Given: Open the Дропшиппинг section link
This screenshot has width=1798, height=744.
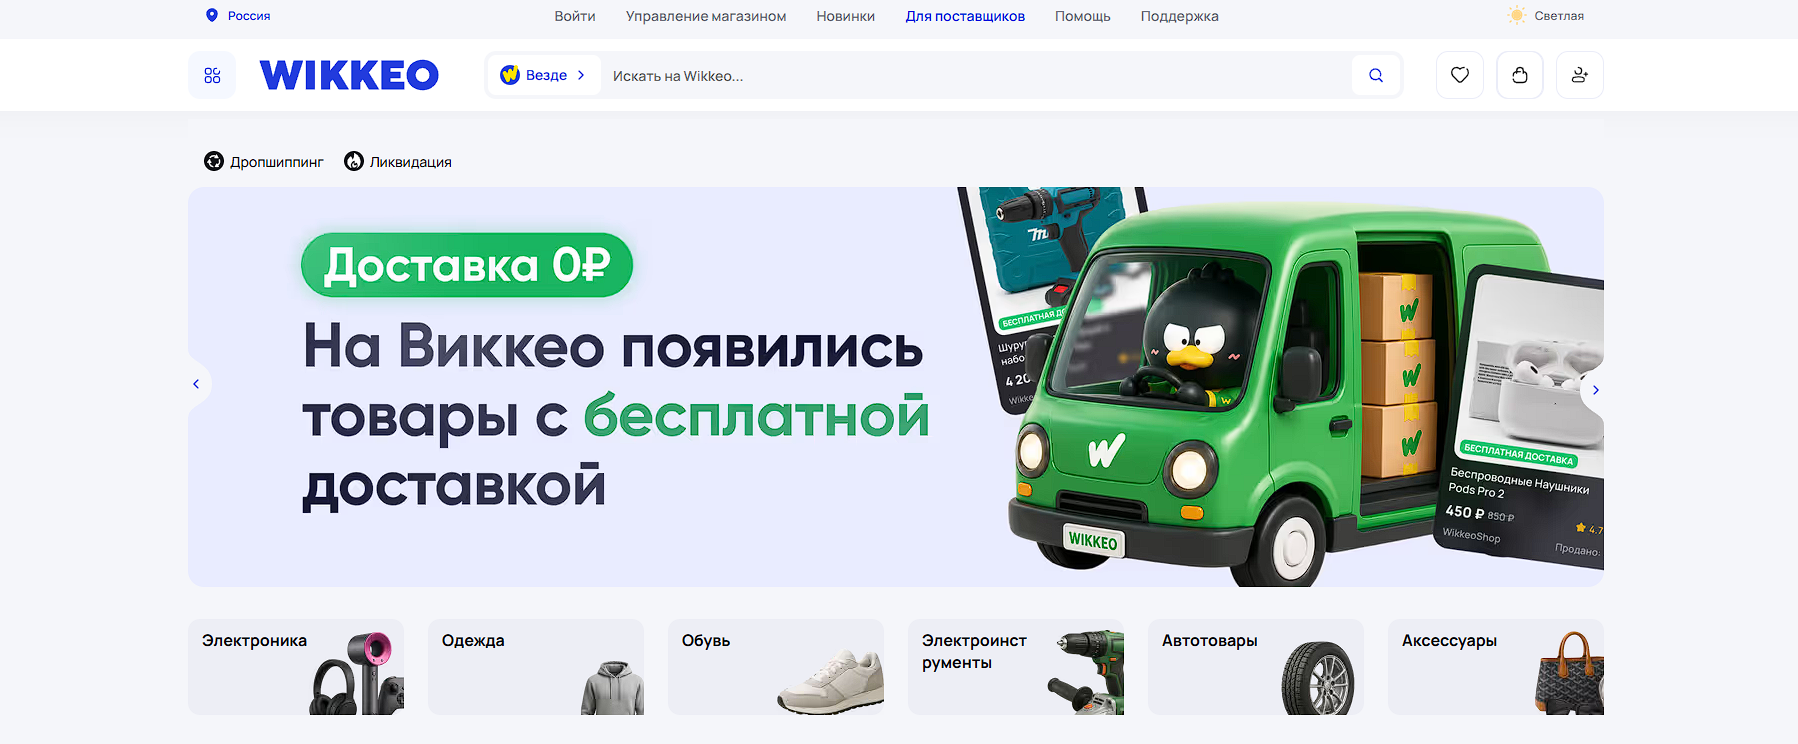Looking at the screenshot, I should [x=264, y=161].
